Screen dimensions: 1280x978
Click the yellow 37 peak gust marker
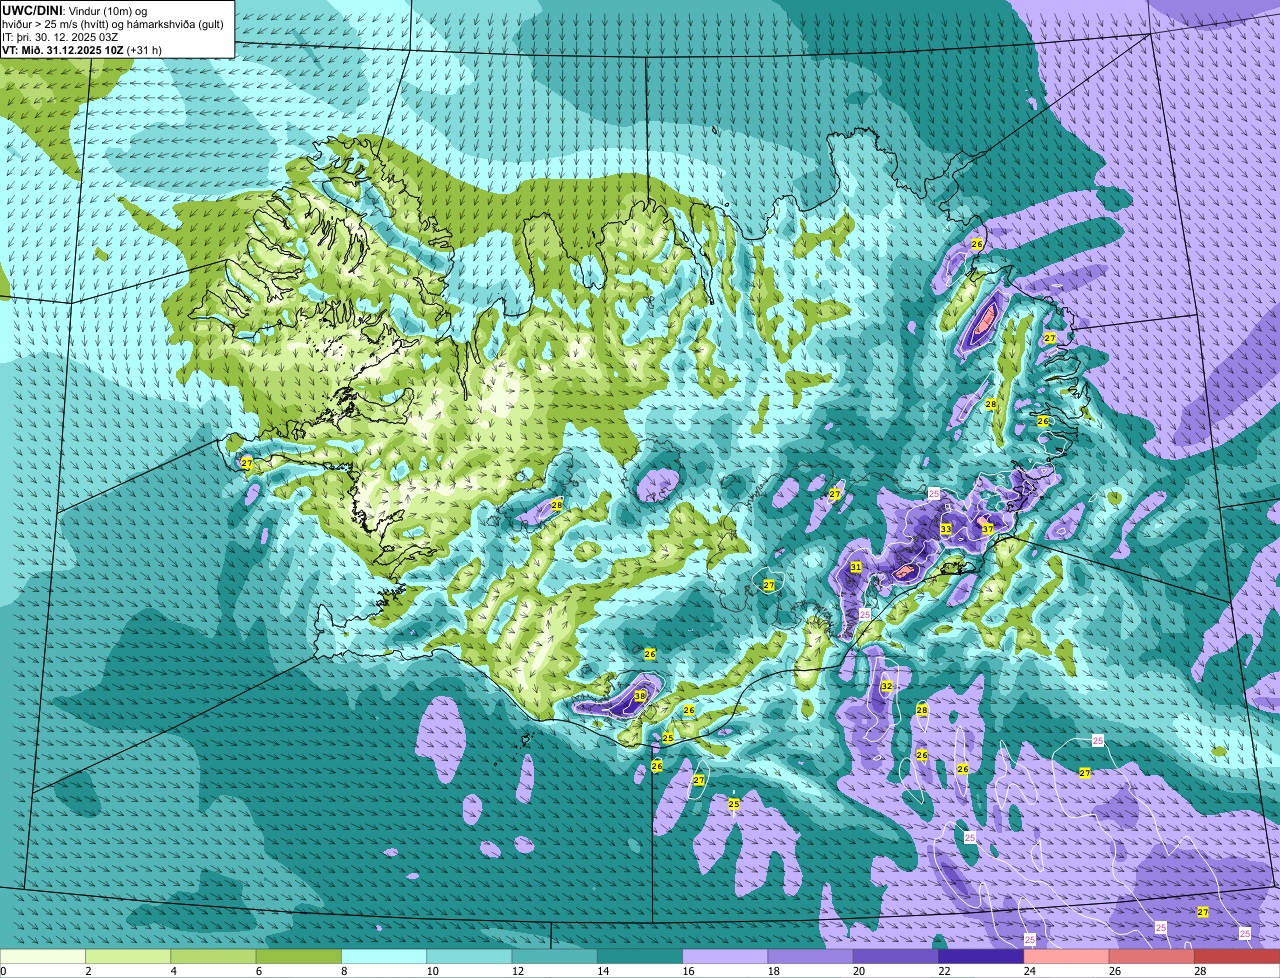point(987,528)
